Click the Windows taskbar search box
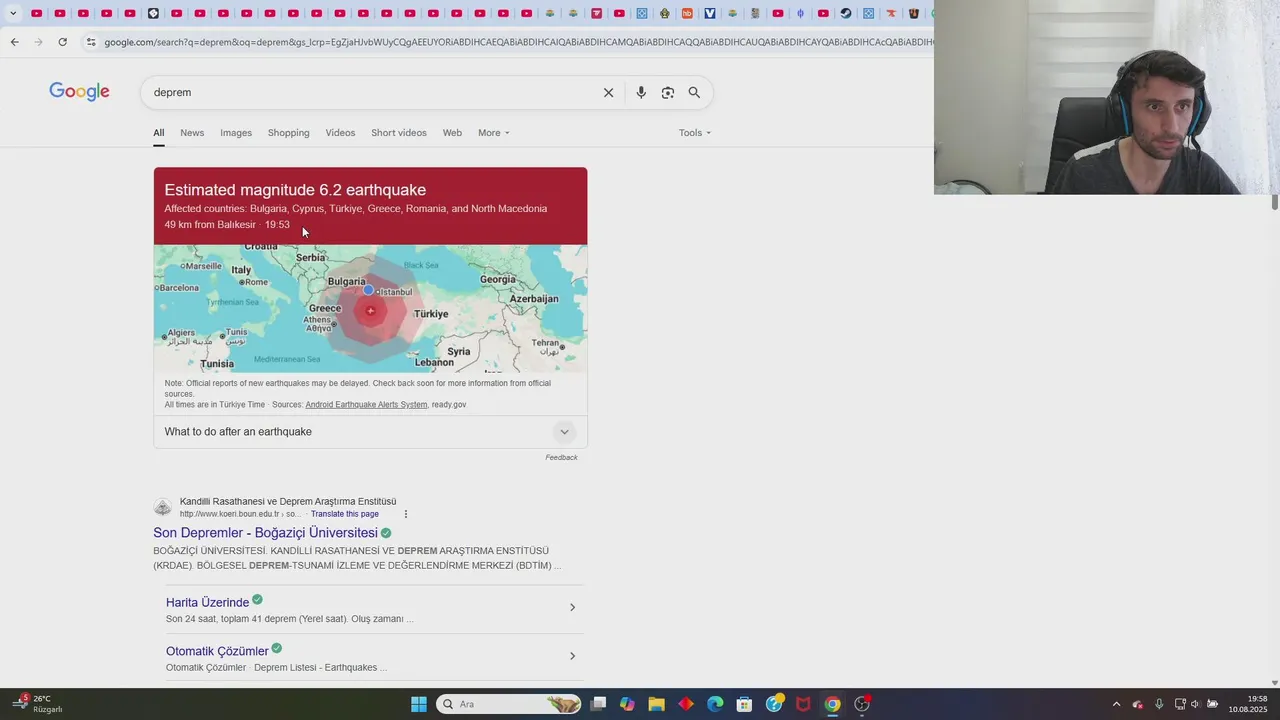Viewport: 1280px width, 720px height. [510, 704]
